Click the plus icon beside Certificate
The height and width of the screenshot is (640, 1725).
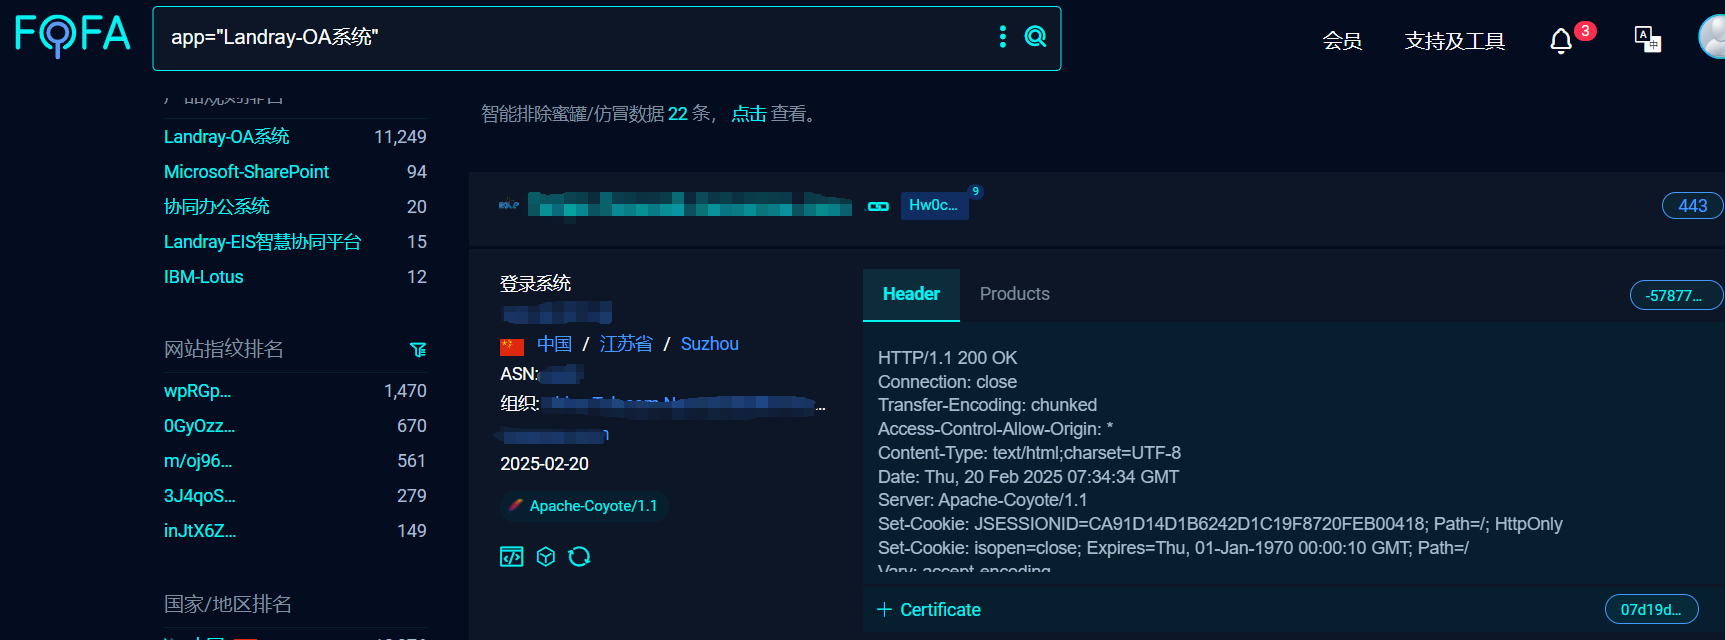point(884,610)
